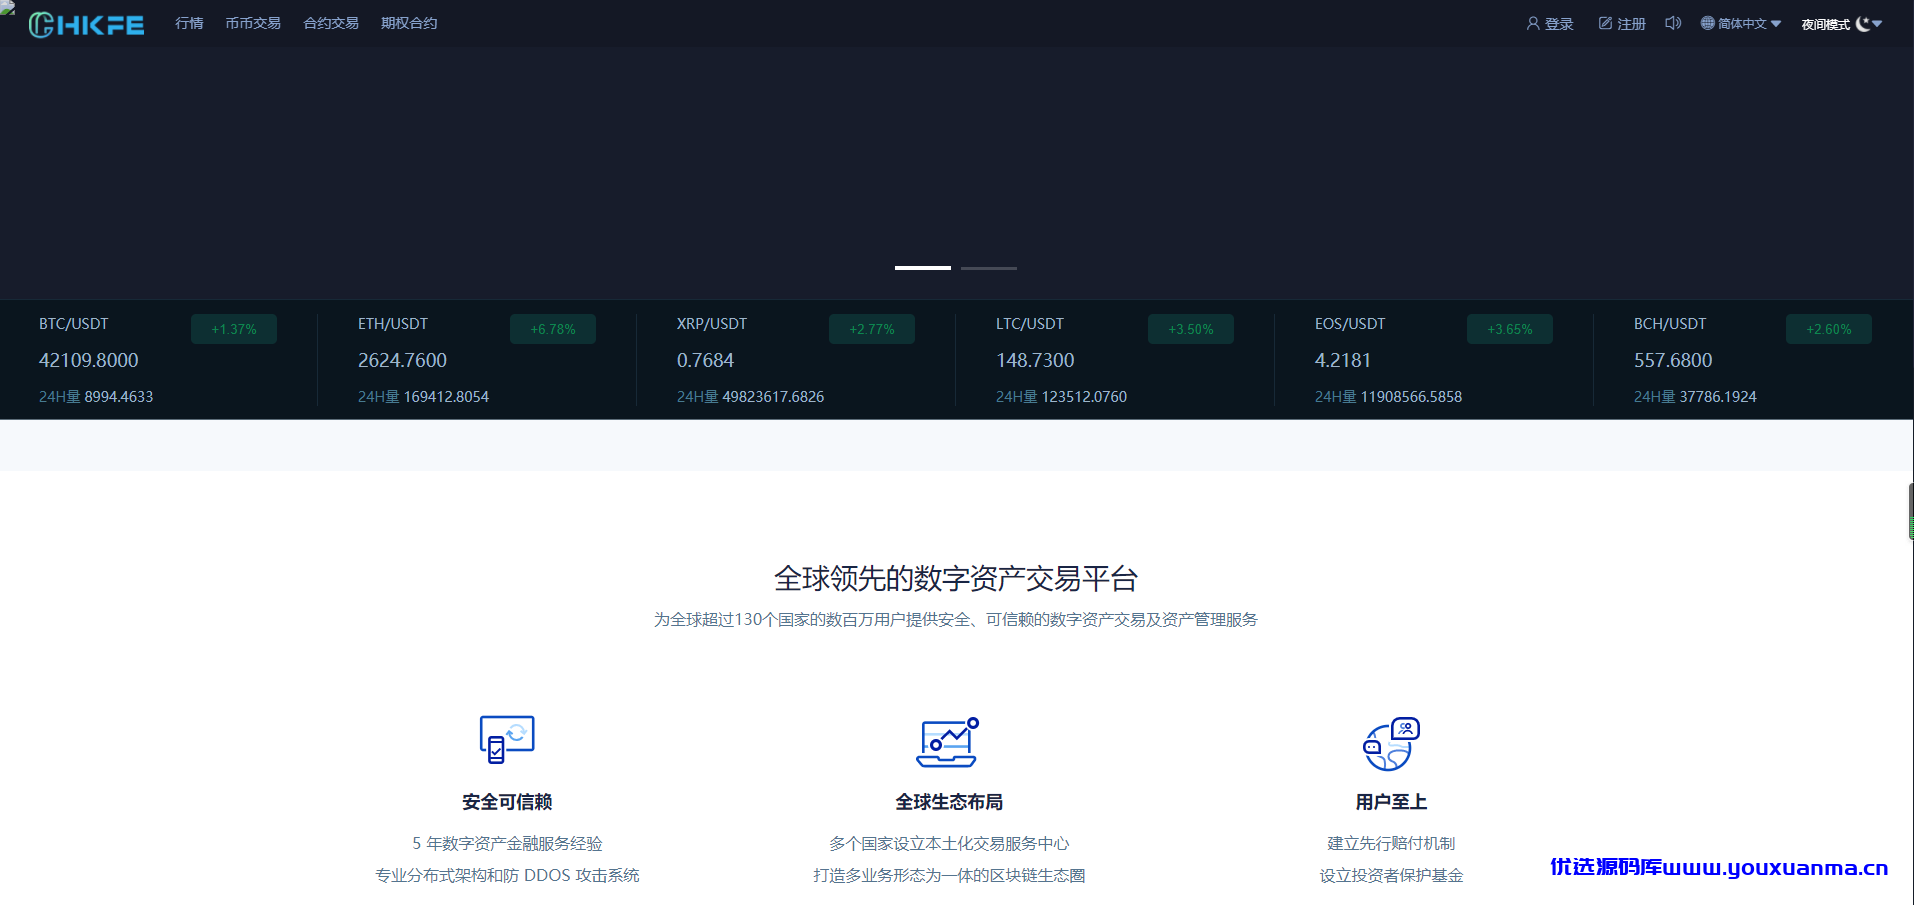The width and height of the screenshot is (1914, 905).
Task: Click the HKFE logo
Action: tap(86, 24)
